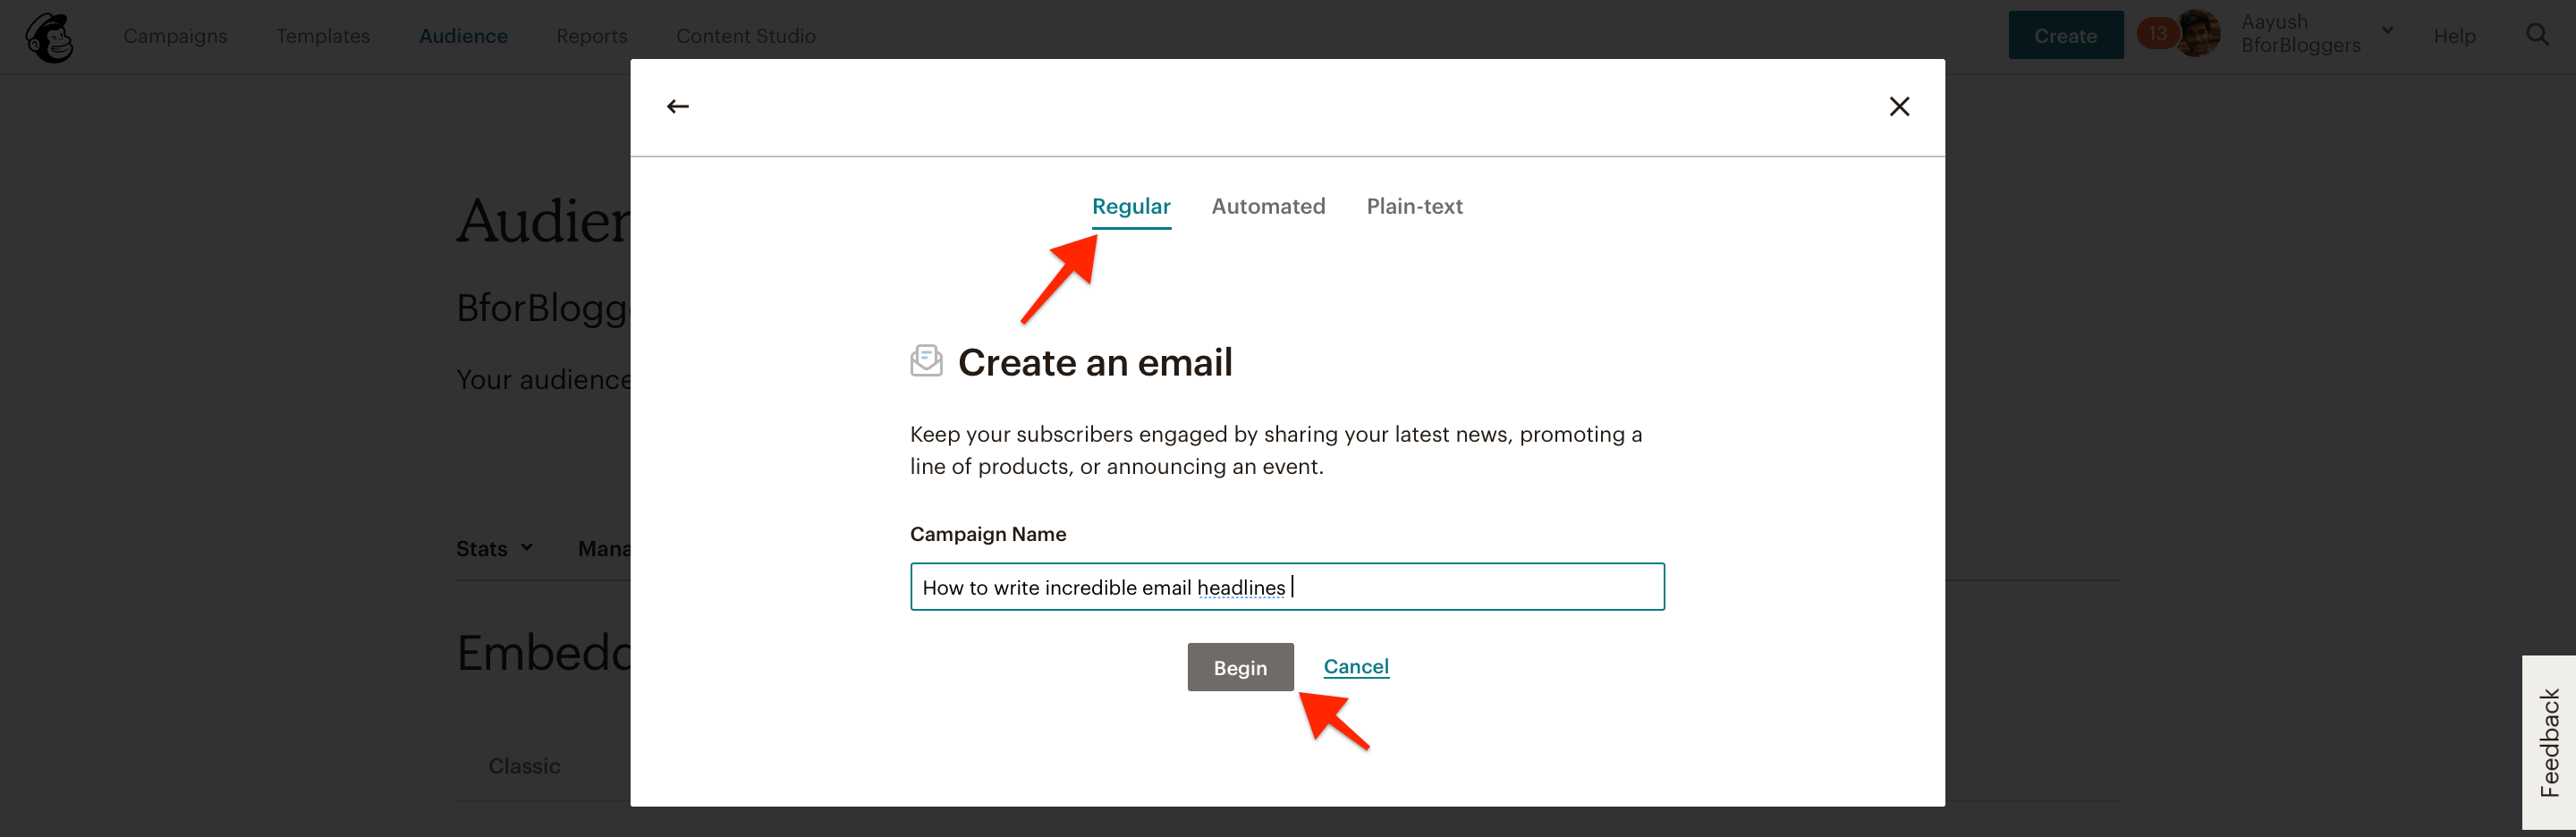Switch to the Automated tab
Screen dimensions: 2576x837
pos(1268,206)
